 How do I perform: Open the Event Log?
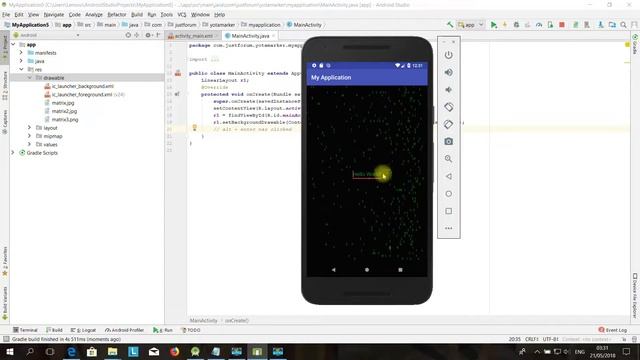(x=613, y=330)
